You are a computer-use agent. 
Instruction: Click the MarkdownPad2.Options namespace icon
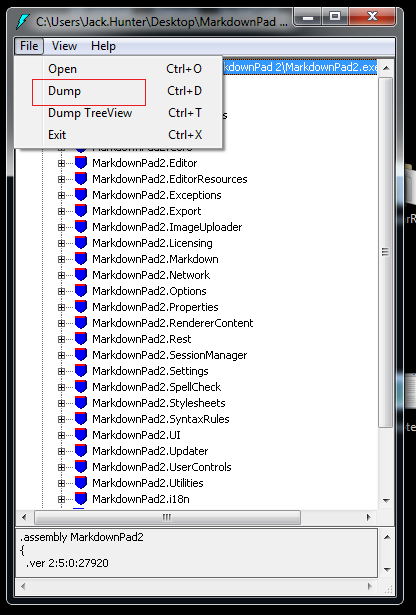click(x=81, y=291)
